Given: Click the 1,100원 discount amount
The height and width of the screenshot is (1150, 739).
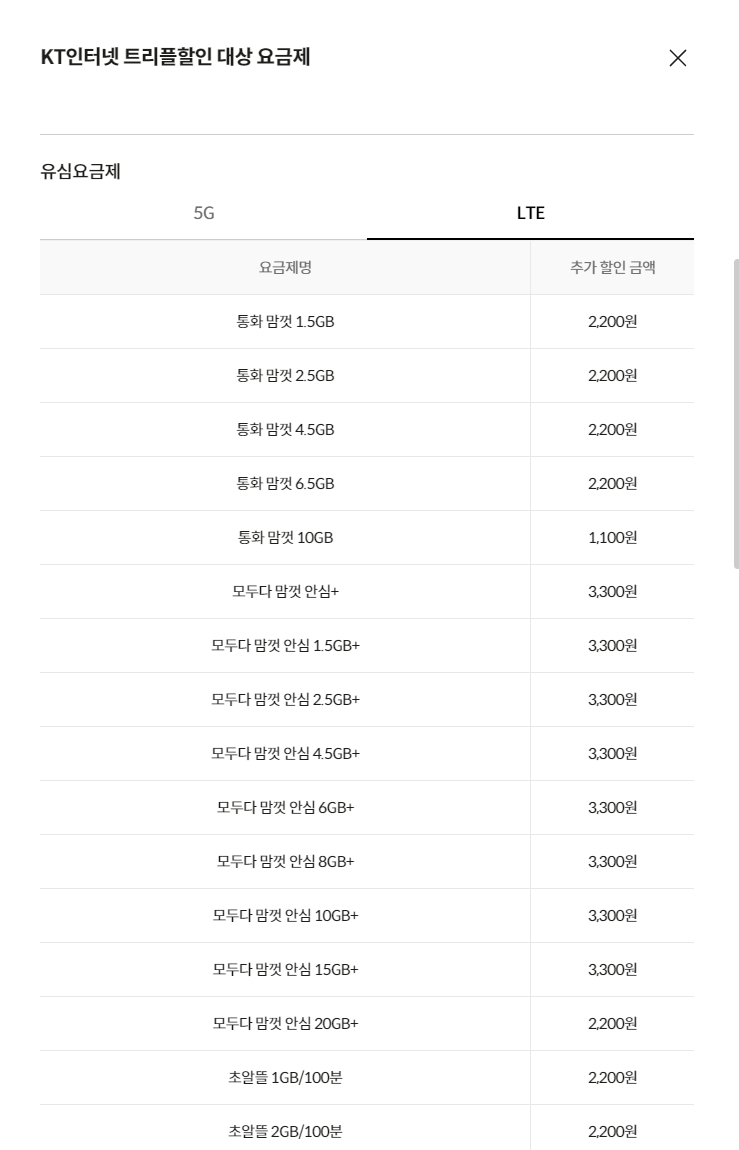Looking at the screenshot, I should click(x=612, y=538).
